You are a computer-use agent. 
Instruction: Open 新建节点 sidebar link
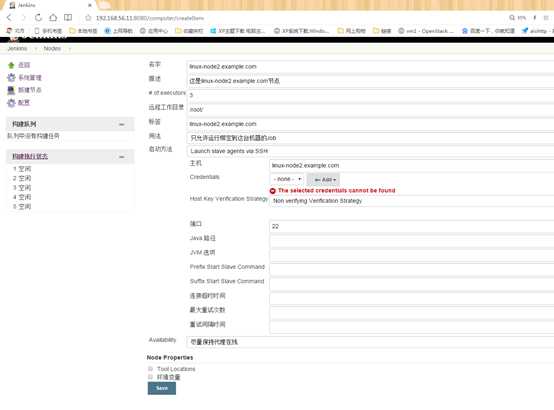[30, 90]
